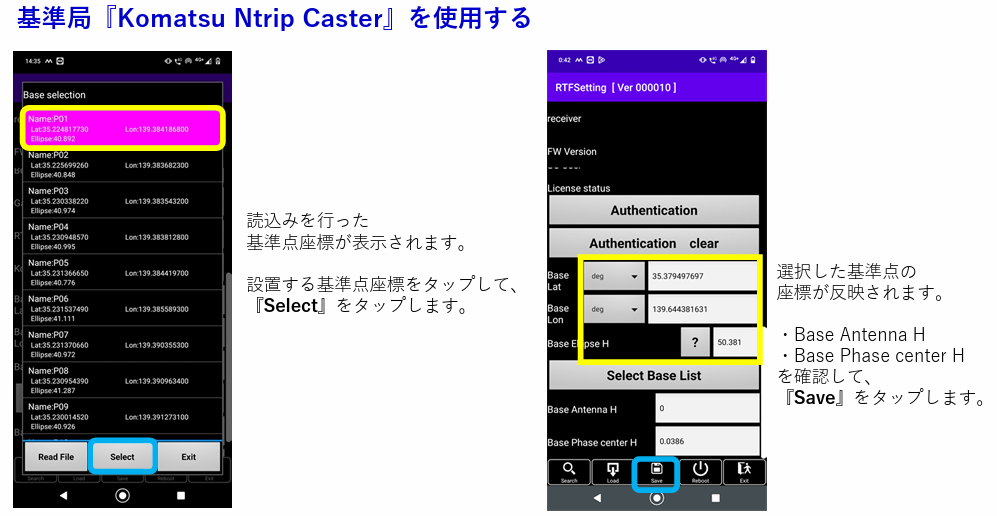Click the Select button in Base selection
This screenshot has height=516, width=997.
click(x=122, y=457)
